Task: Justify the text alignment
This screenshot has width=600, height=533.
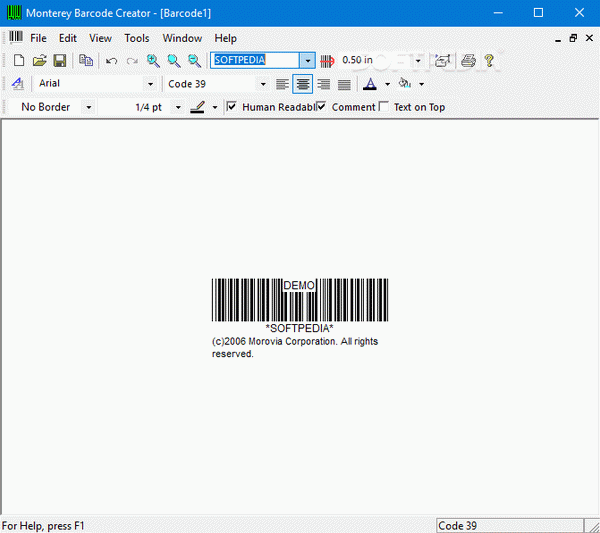Action: pos(344,84)
